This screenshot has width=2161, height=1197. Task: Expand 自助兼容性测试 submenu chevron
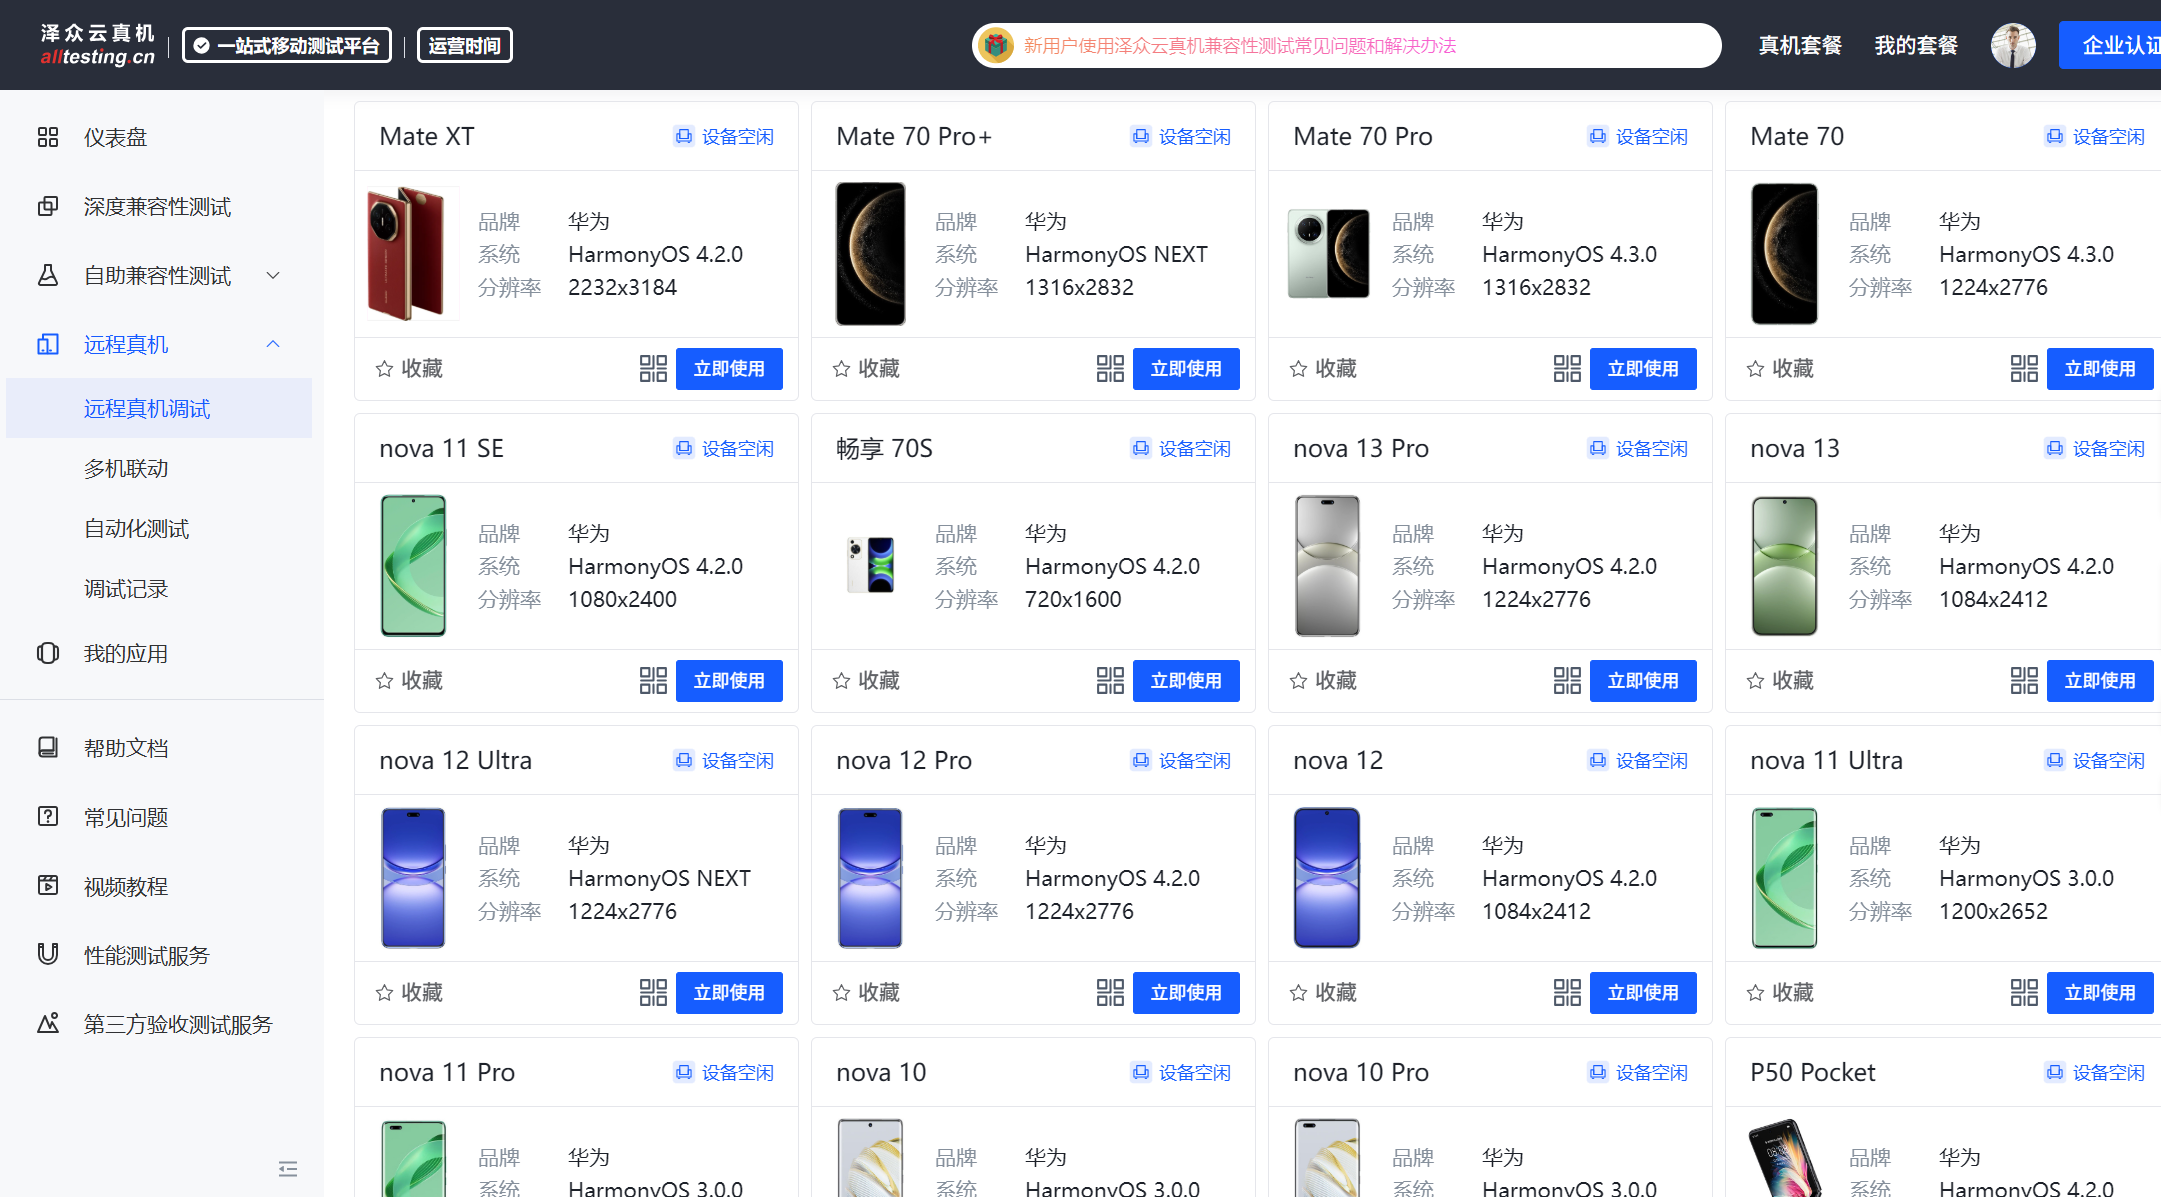point(273,275)
